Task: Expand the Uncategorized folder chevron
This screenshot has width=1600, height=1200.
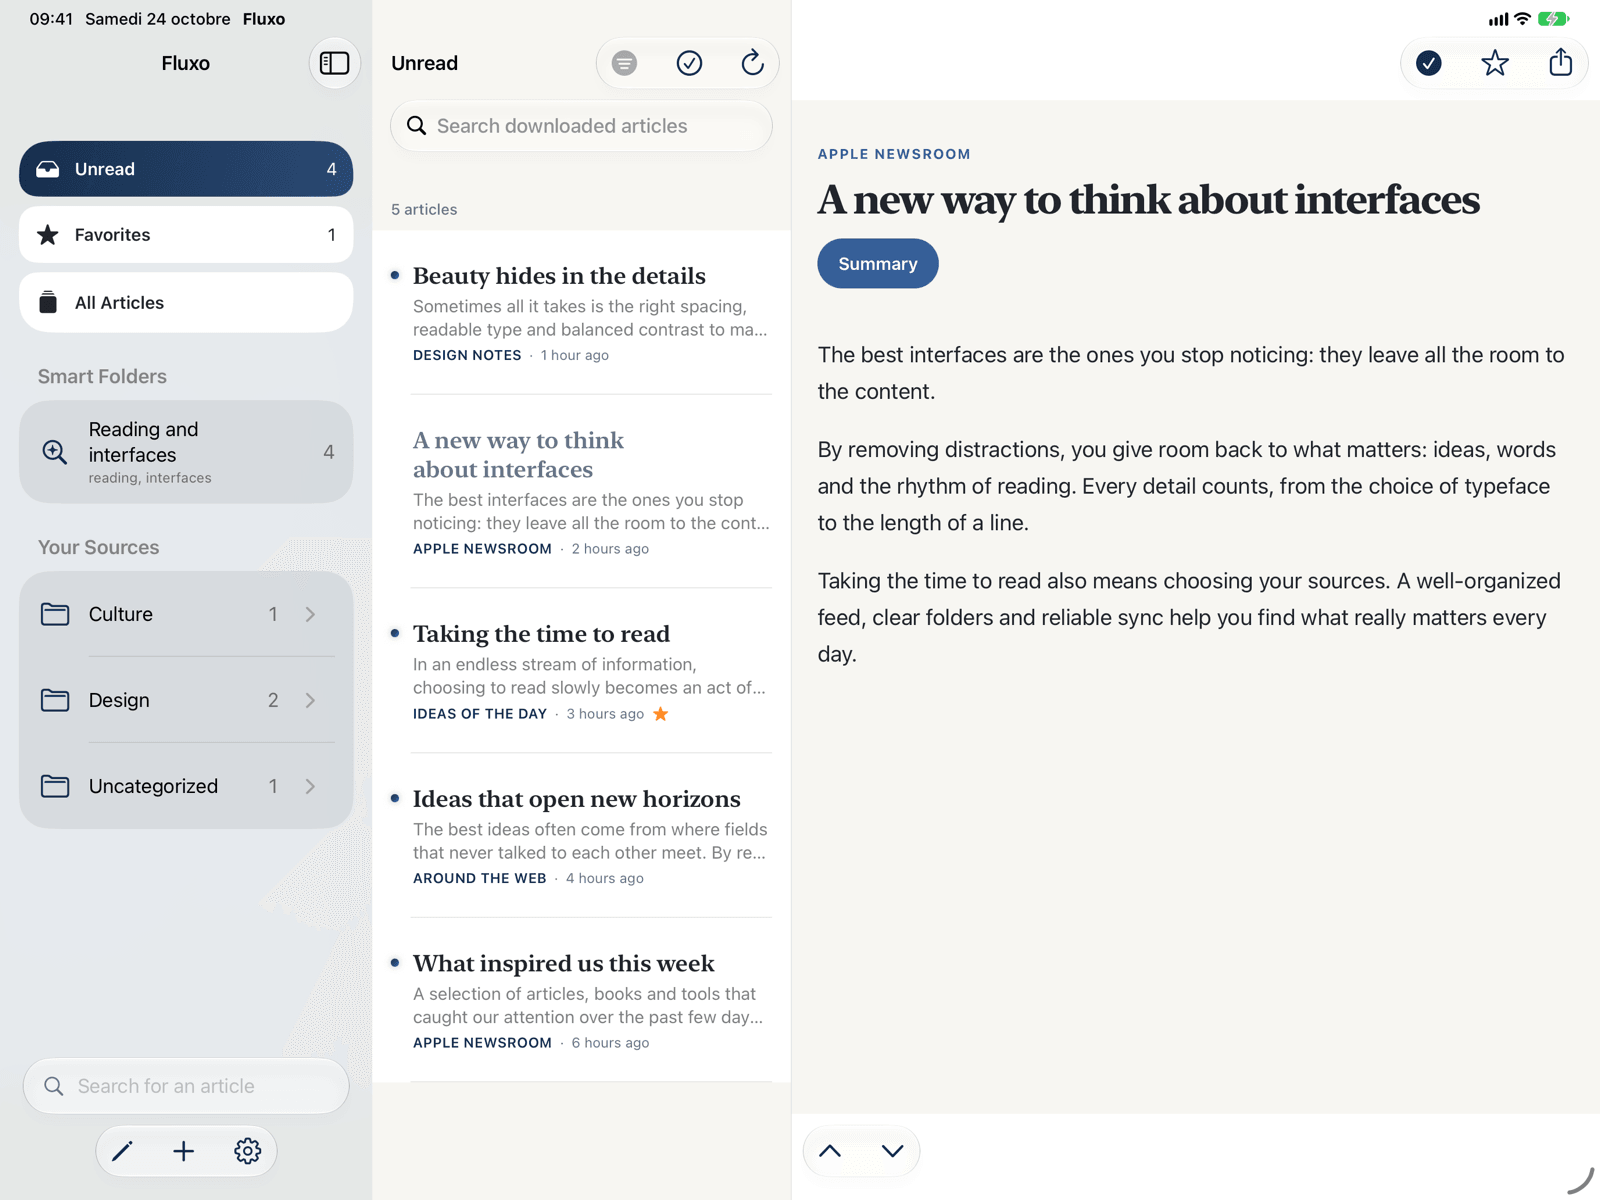Action: 310,786
